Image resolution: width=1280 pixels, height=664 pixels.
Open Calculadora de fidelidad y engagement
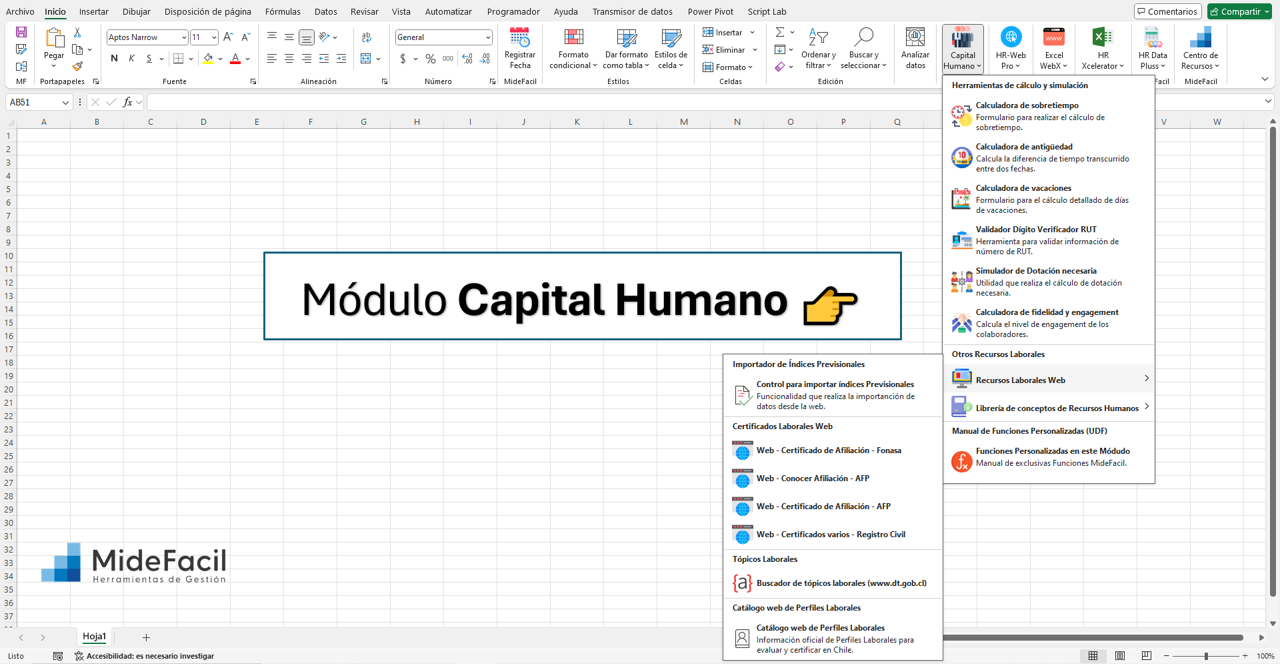(1048, 323)
